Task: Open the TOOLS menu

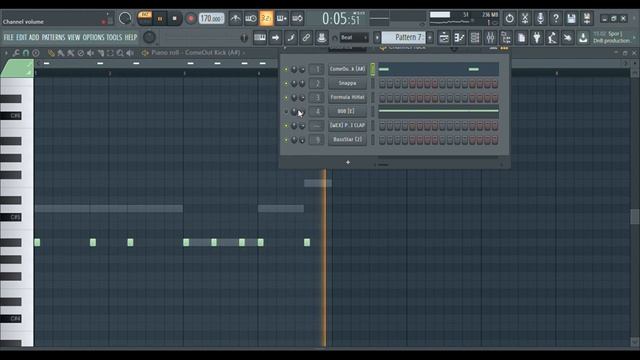Action: click(114, 38)
